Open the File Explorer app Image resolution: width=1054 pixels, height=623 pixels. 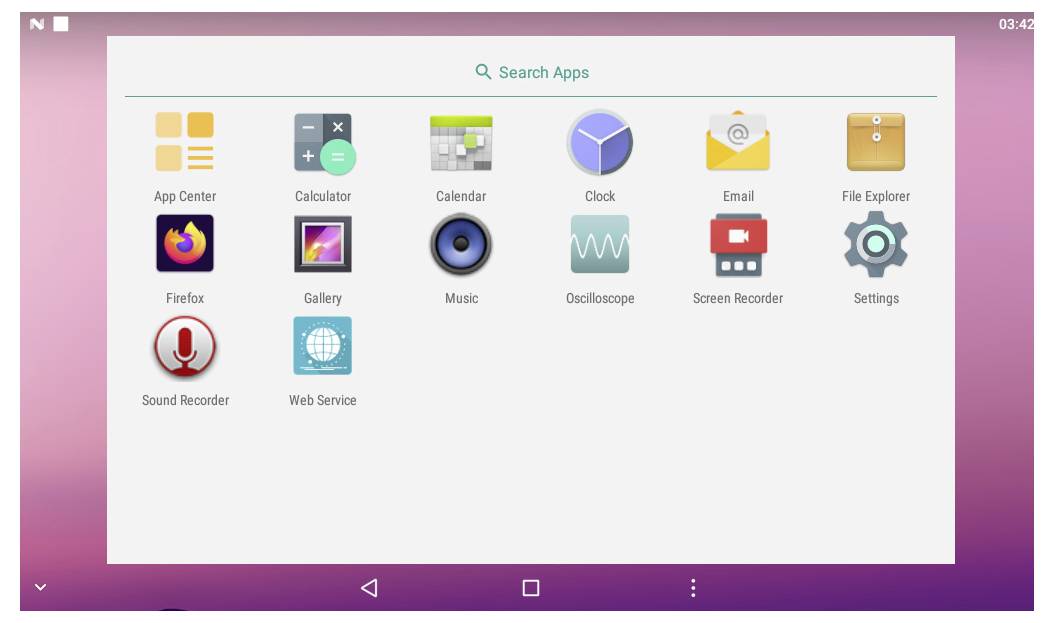click(x=877, y=142)
